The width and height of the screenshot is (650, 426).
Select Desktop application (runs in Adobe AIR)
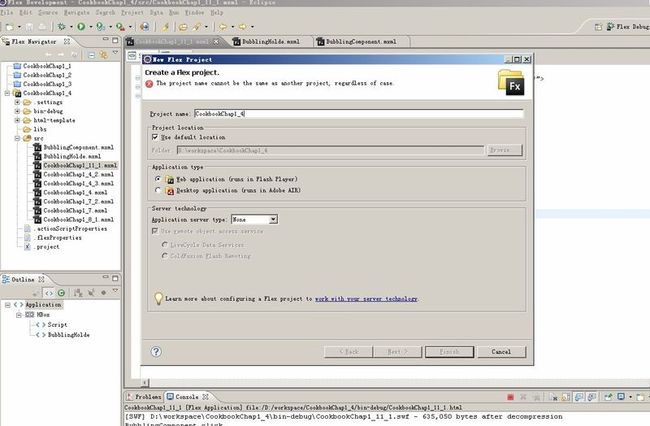click(158, 190)
